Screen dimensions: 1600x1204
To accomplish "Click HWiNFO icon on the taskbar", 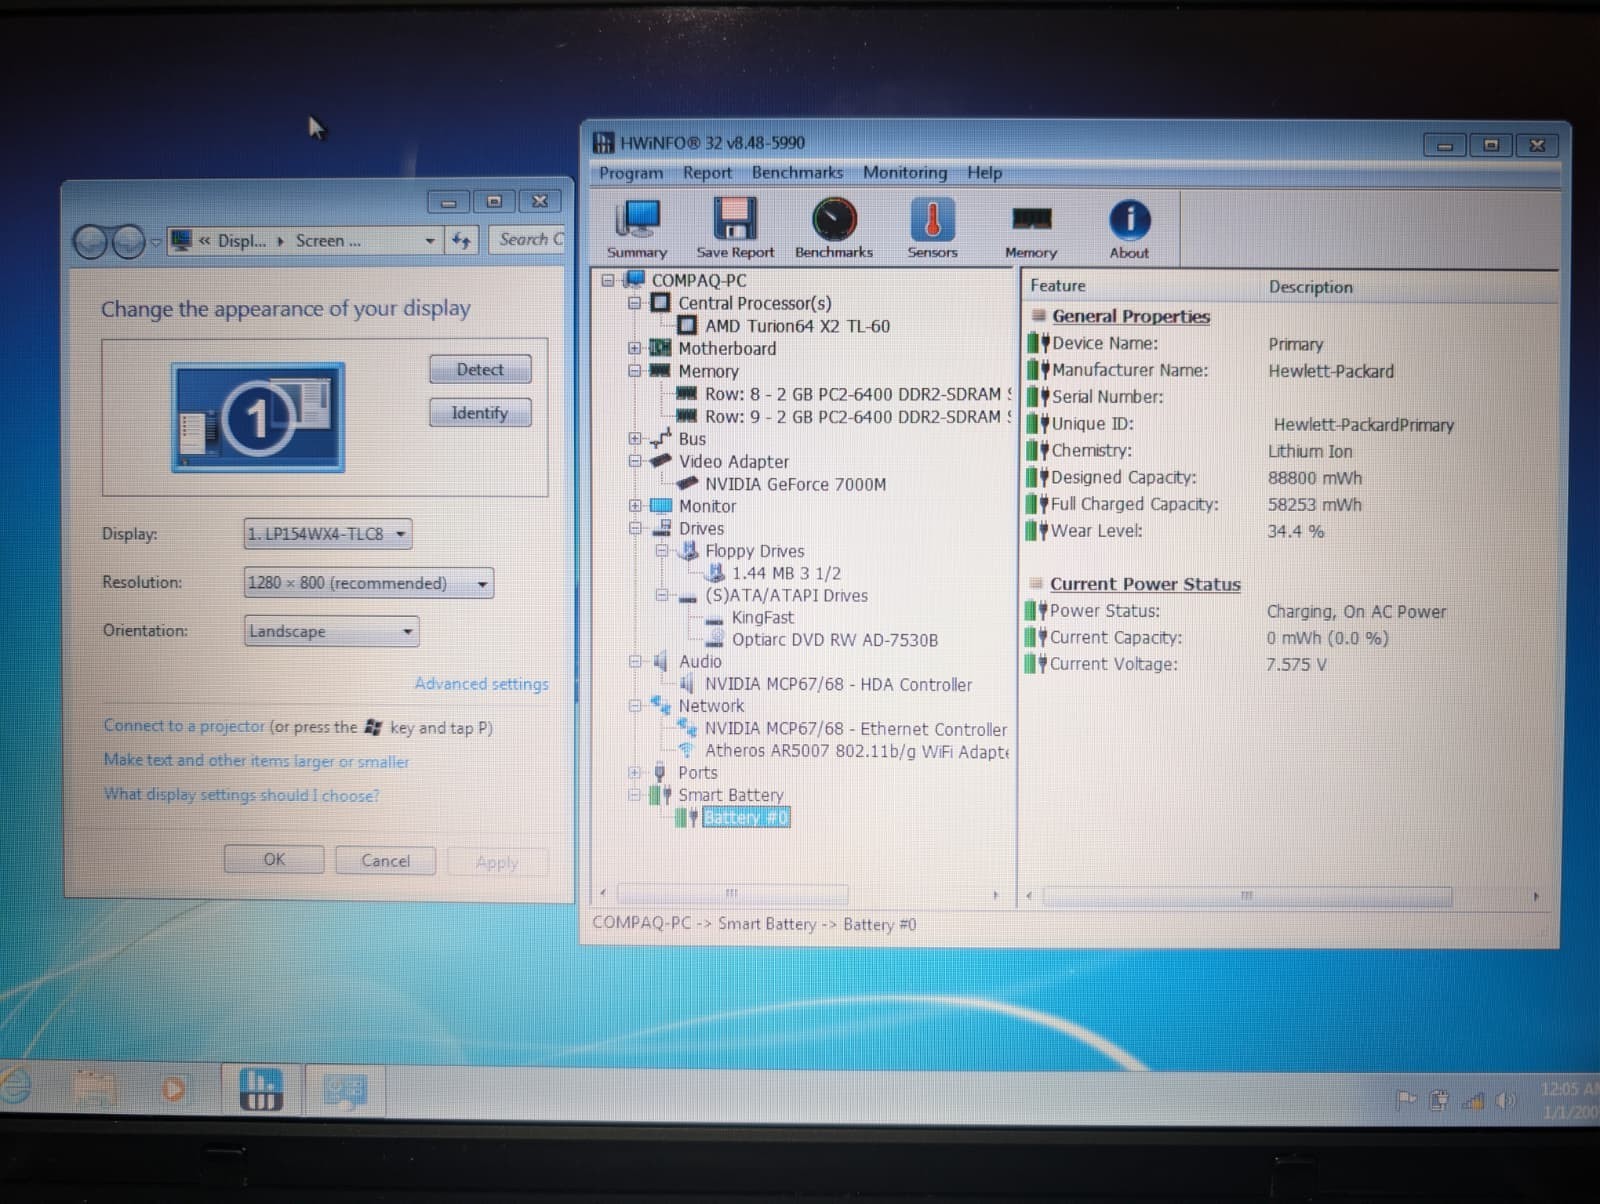I will (x=261, y=1090).
